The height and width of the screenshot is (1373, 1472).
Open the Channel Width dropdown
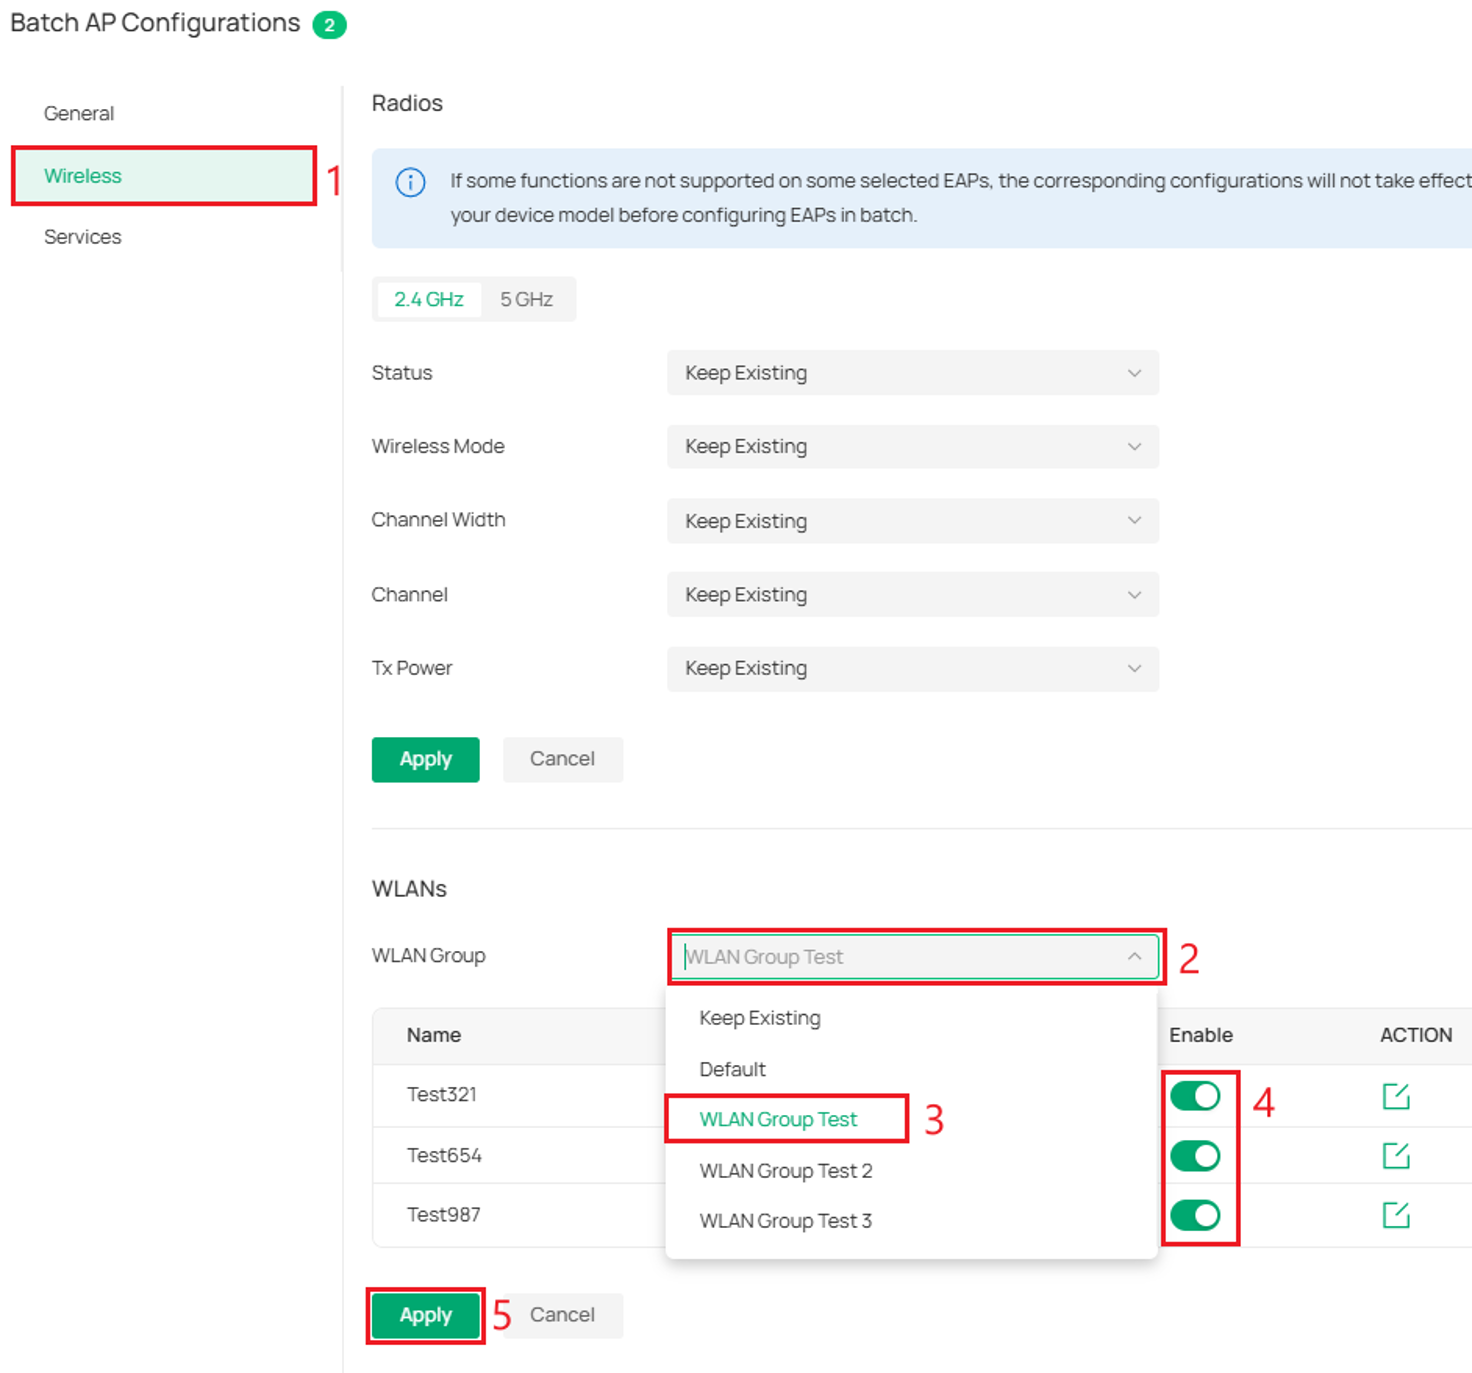(x=912, y=520)
